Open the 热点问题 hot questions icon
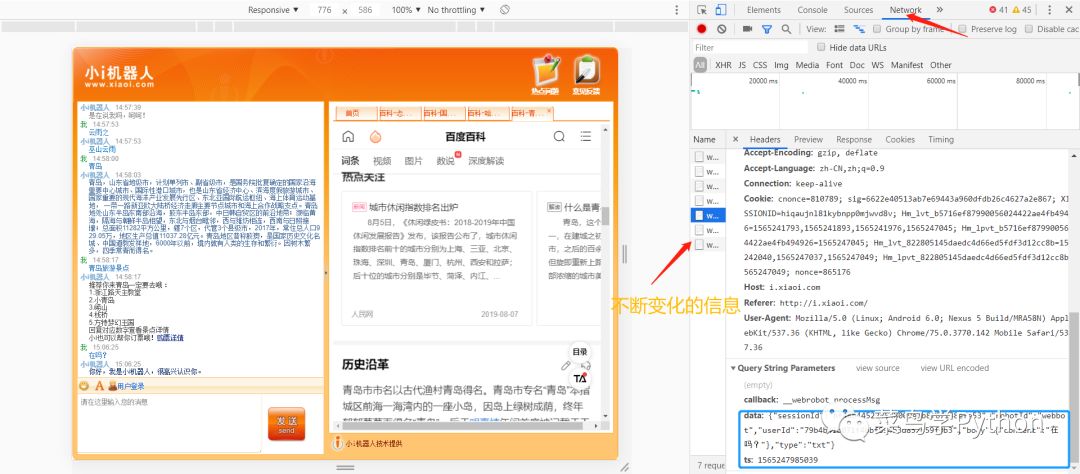 546,74
